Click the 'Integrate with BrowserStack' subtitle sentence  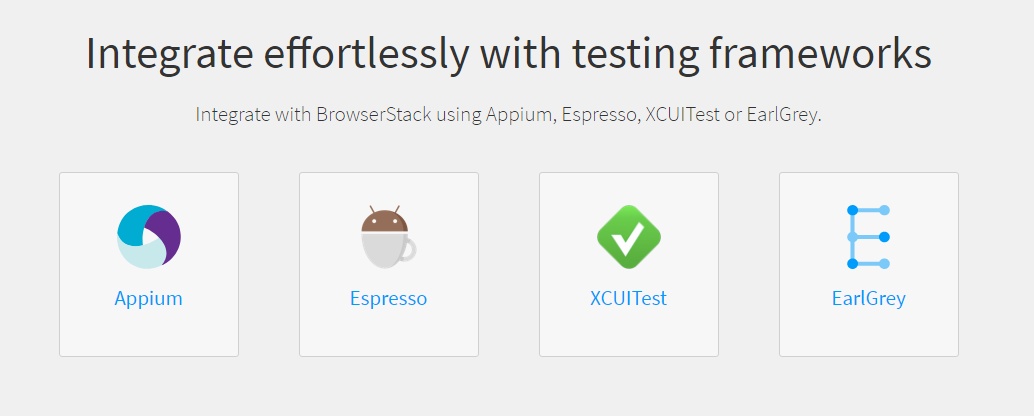pyautogui.click(x=508, y=115)
